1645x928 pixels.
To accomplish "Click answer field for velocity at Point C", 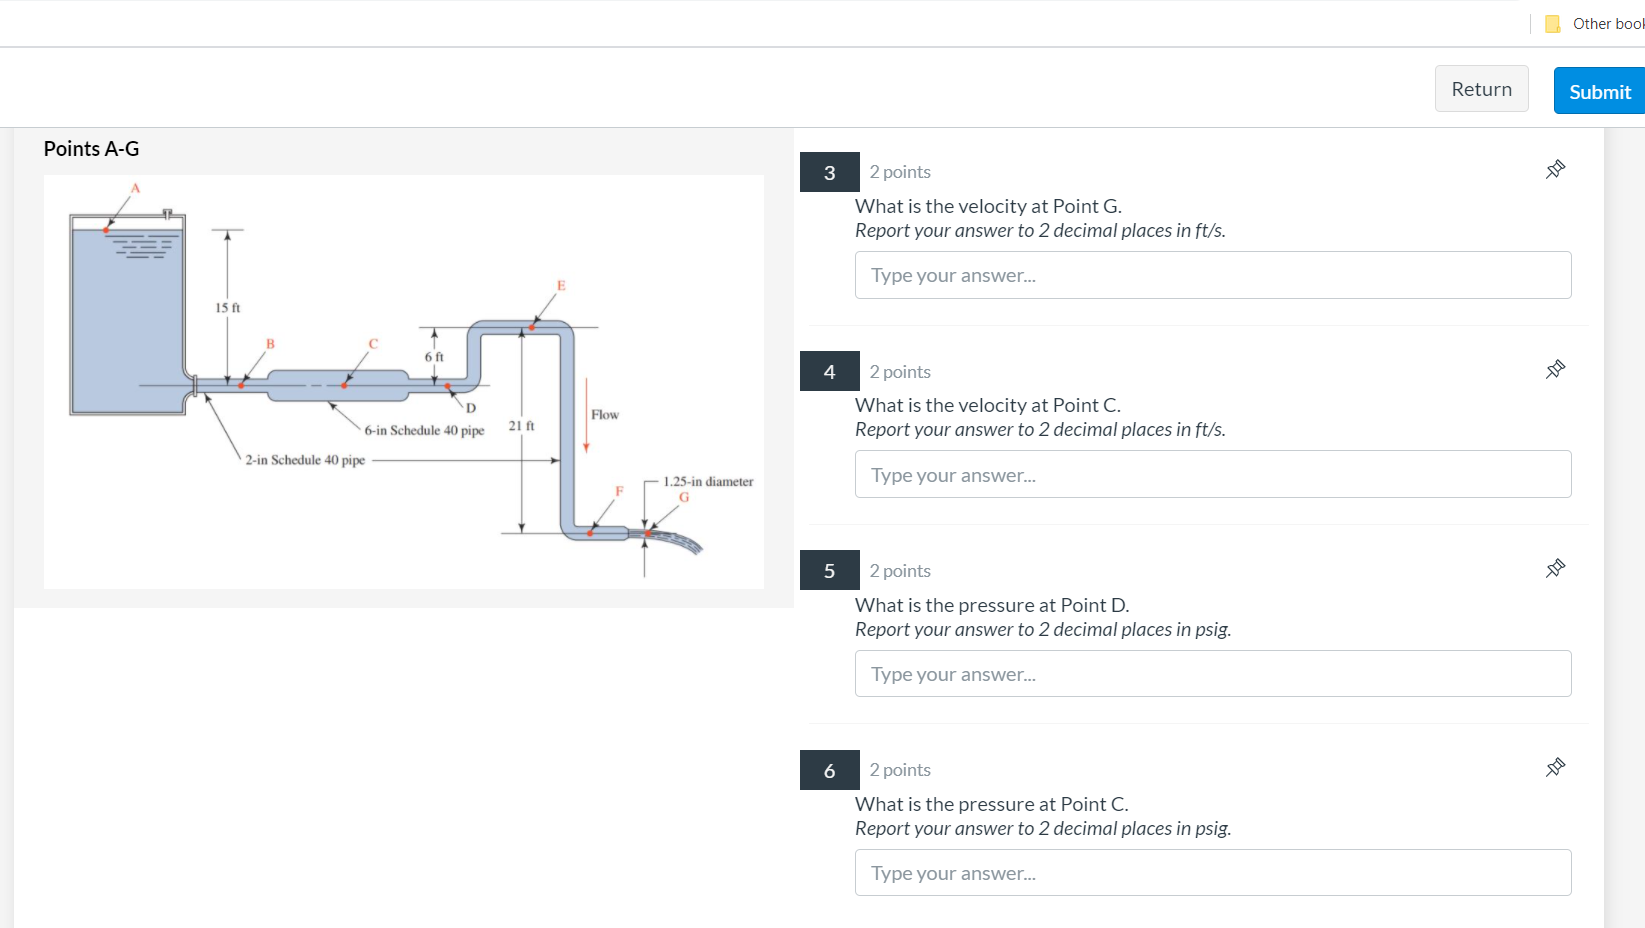I will tap(1213, 474).
